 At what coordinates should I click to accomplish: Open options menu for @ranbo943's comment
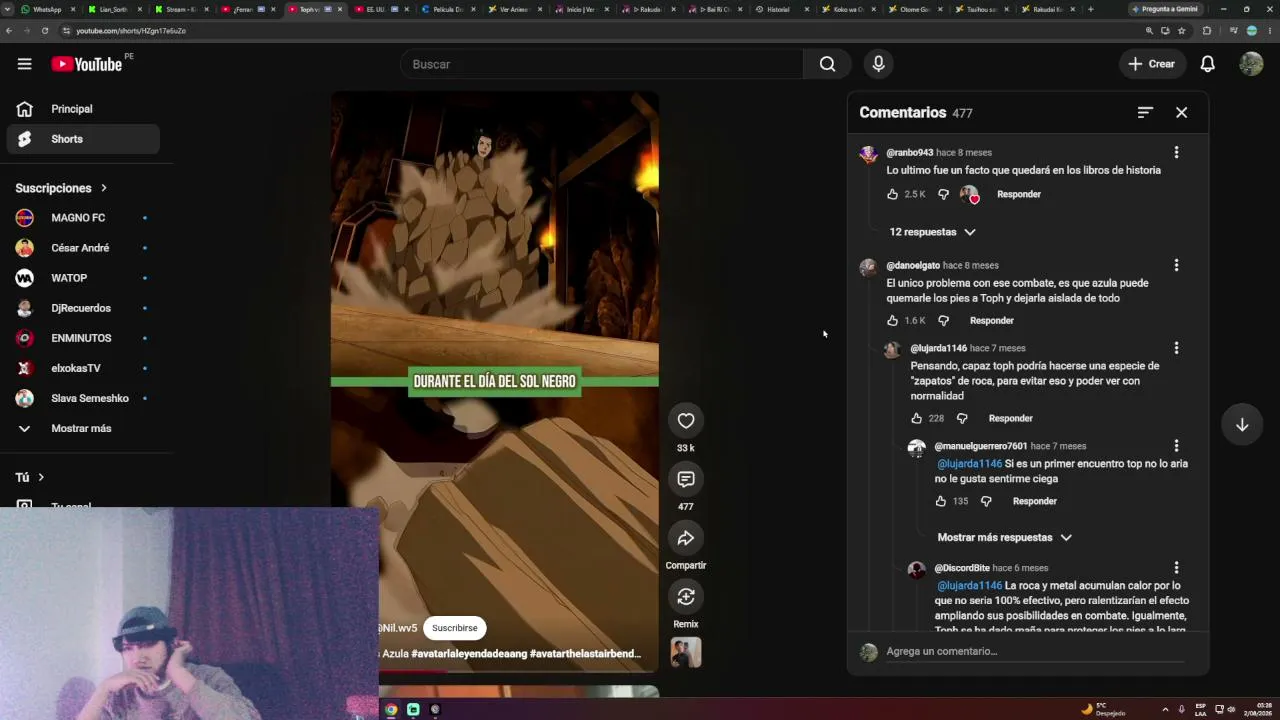tap(1176, 153)
